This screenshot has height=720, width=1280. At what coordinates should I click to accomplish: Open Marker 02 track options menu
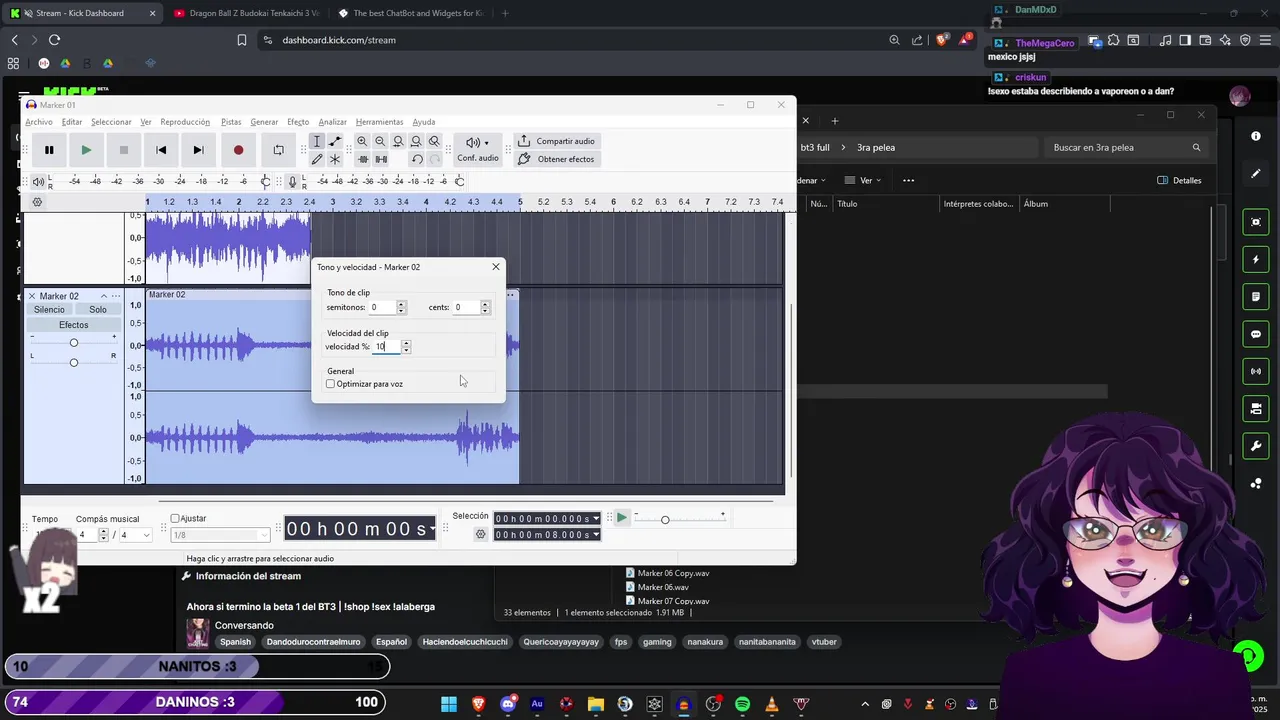(116, 296)
